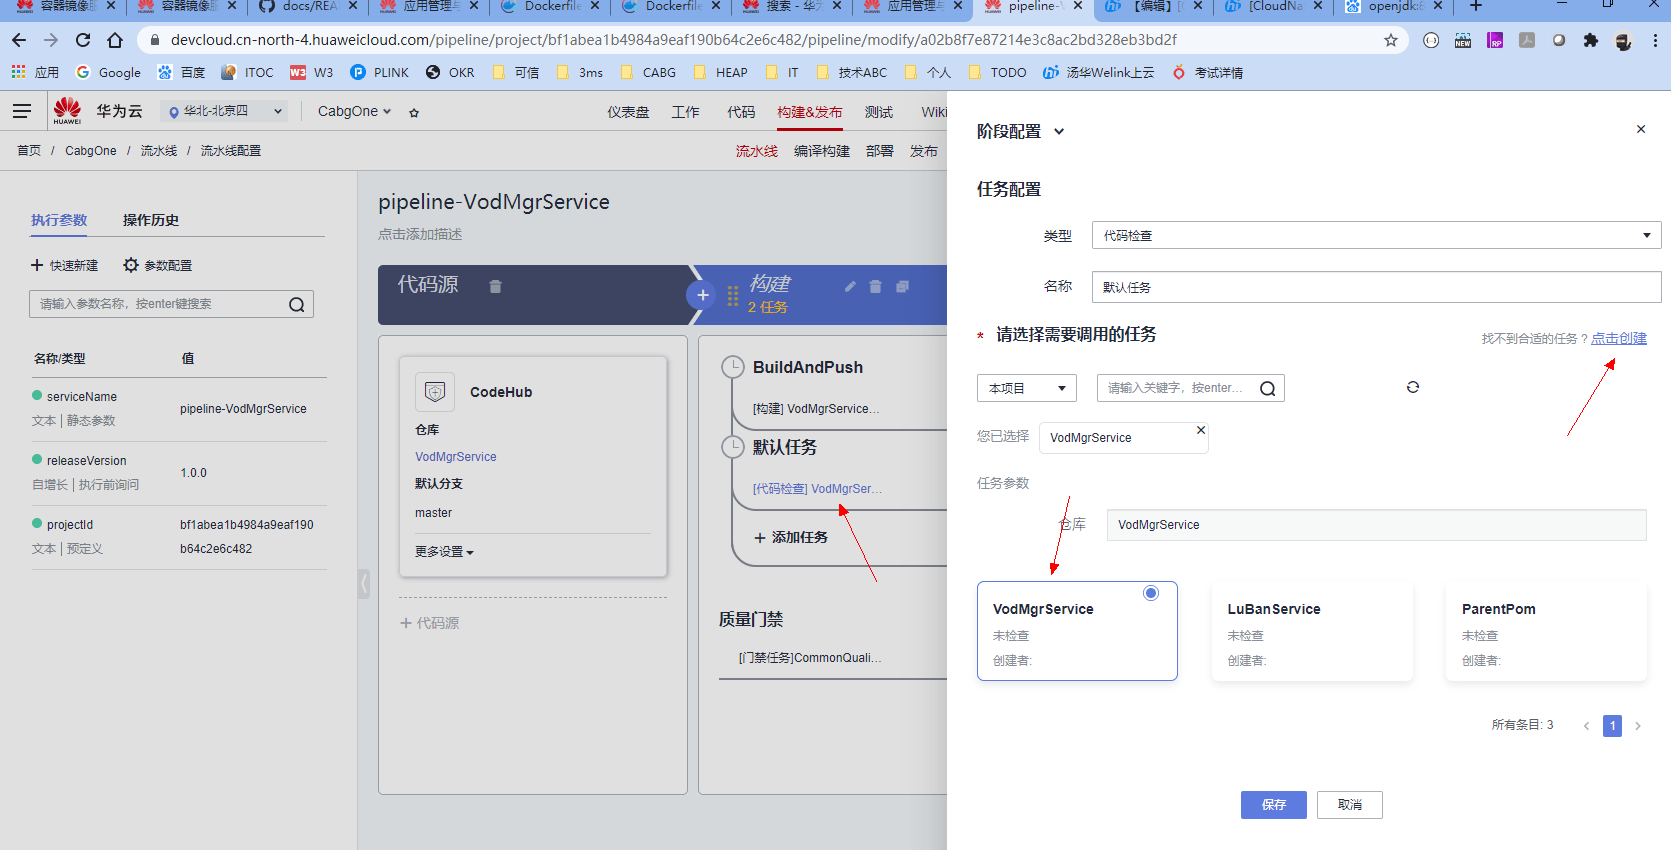
Task: Switch to 执行参数 tab
Action: pyautogui.click(x=59, y=220)
